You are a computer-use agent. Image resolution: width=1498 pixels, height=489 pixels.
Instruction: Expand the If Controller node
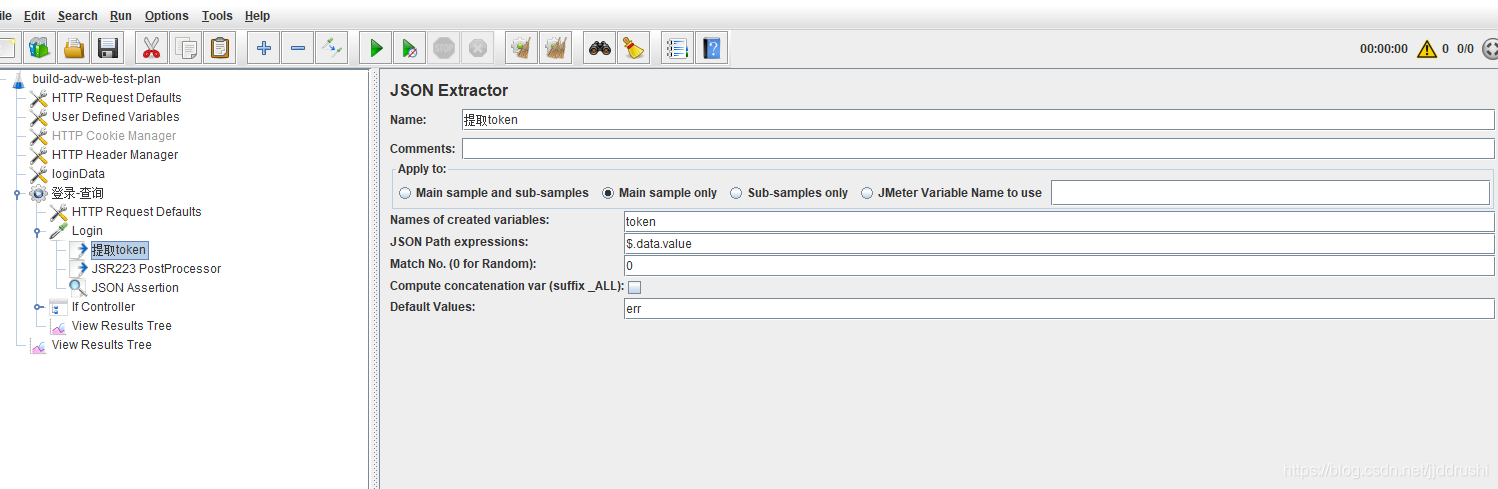coord(38,307)
